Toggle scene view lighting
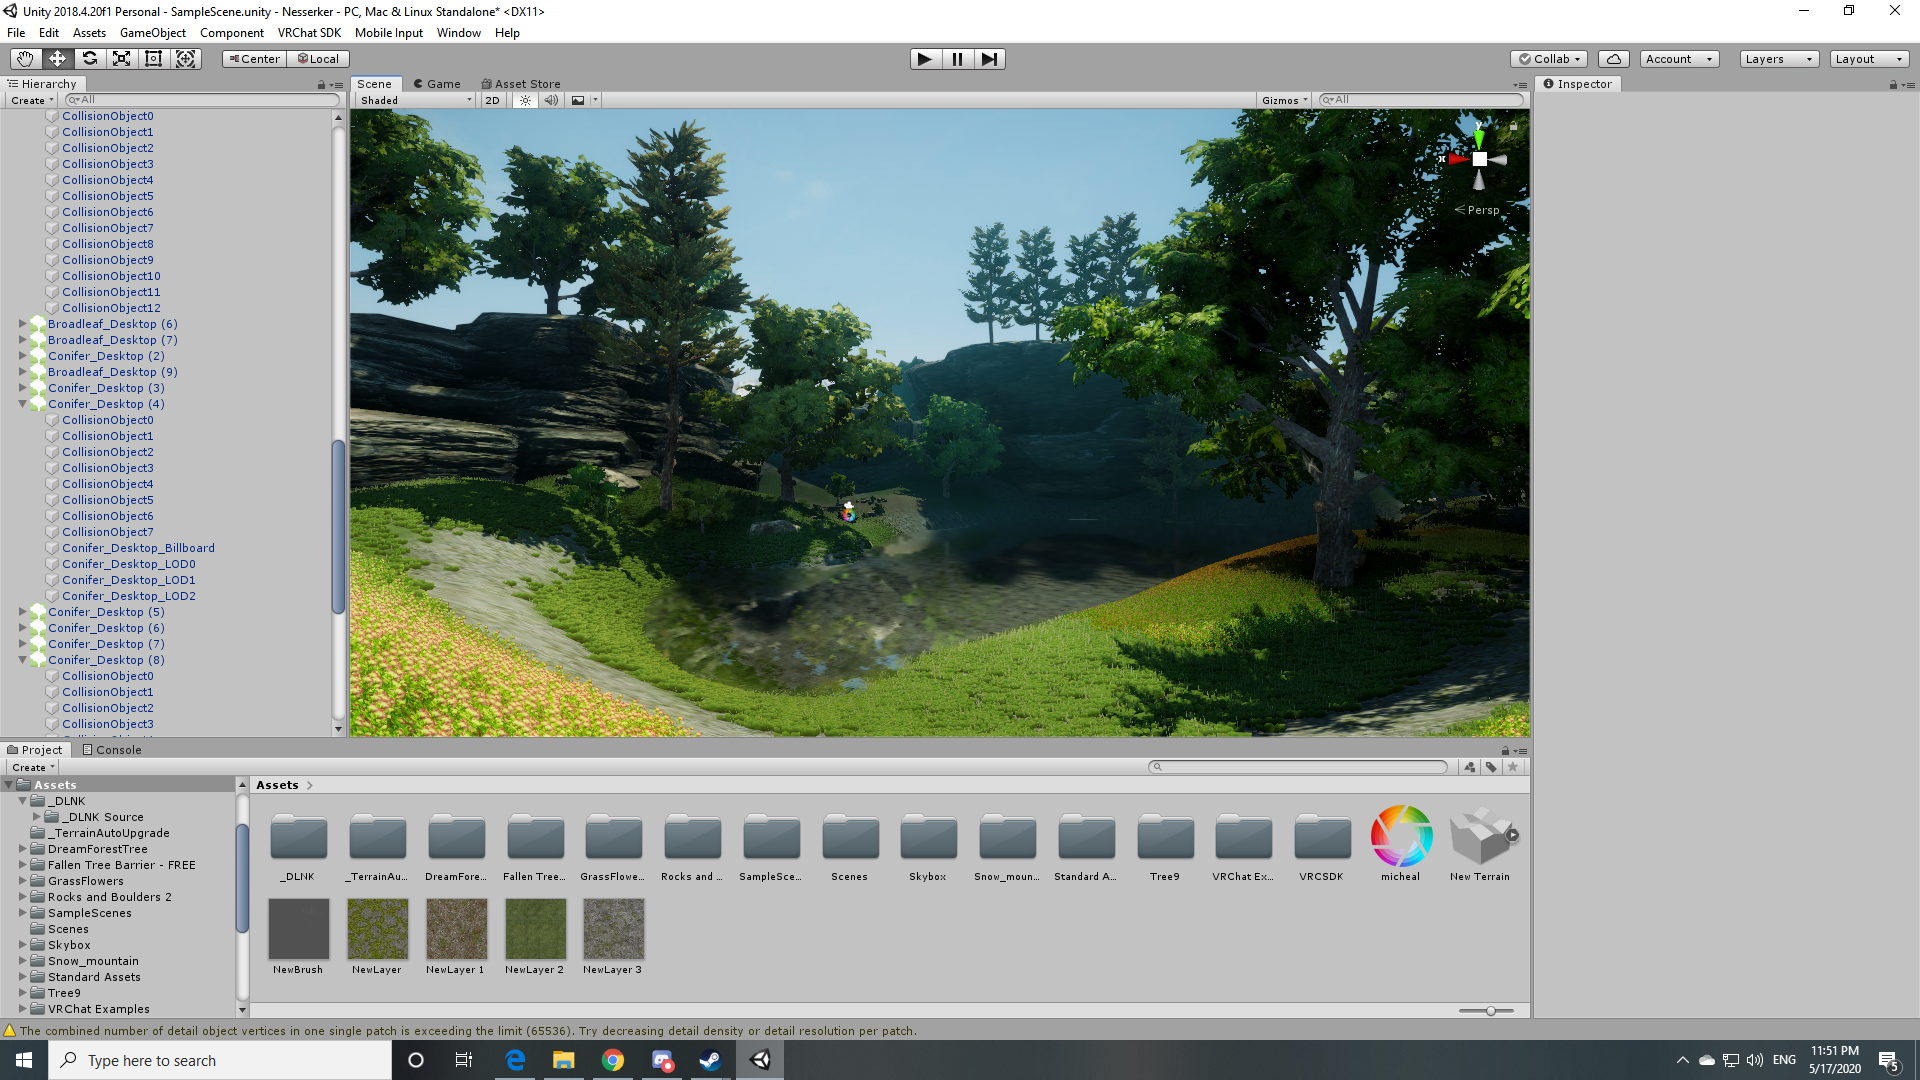The width and height of the screenshot is (1920, 1080). [x=525, y=100]
